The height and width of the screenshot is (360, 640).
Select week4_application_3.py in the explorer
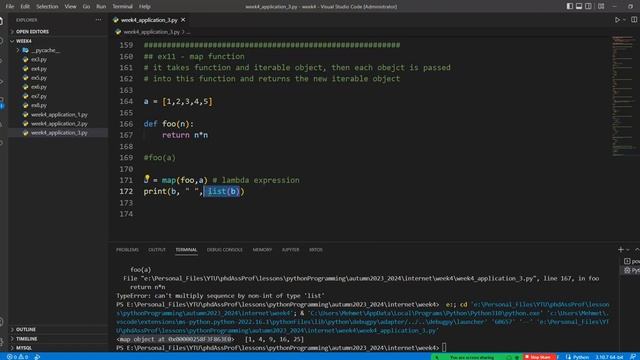coord(59,133)
